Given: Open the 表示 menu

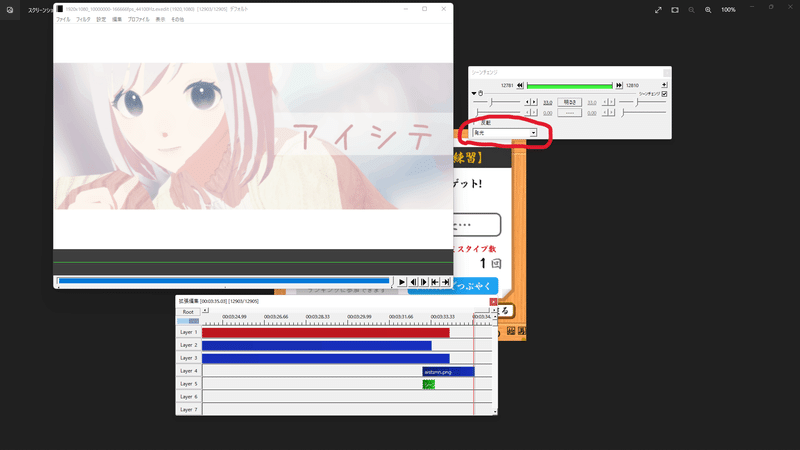Looking at the screenshot, I should [x=160, y=19].
